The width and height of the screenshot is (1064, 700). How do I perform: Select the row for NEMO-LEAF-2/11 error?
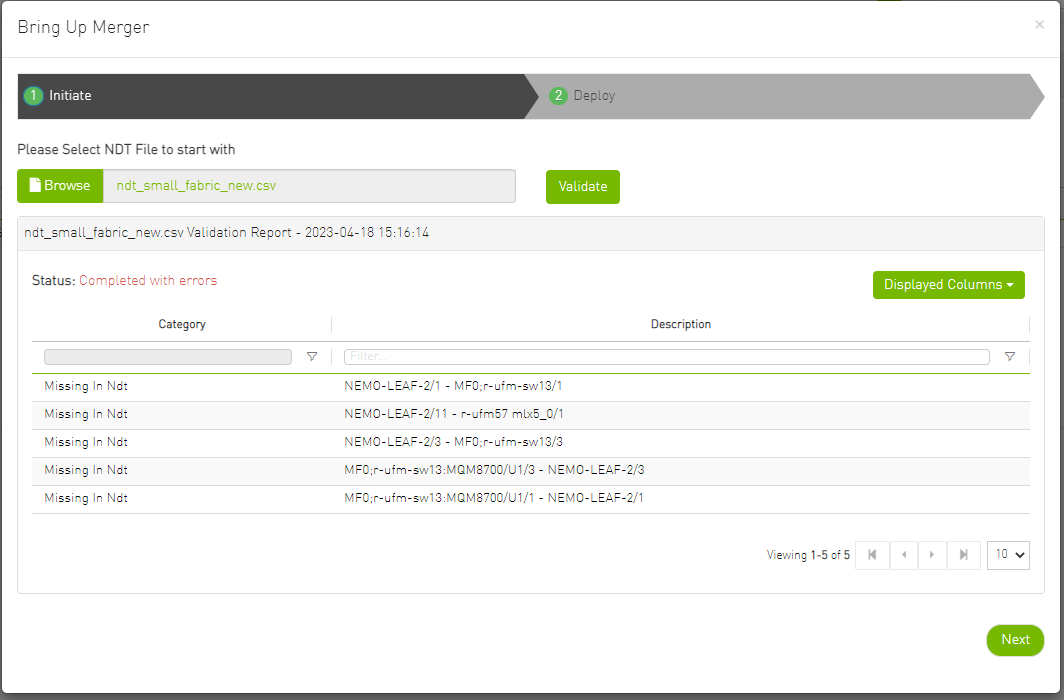click(500, 413)
